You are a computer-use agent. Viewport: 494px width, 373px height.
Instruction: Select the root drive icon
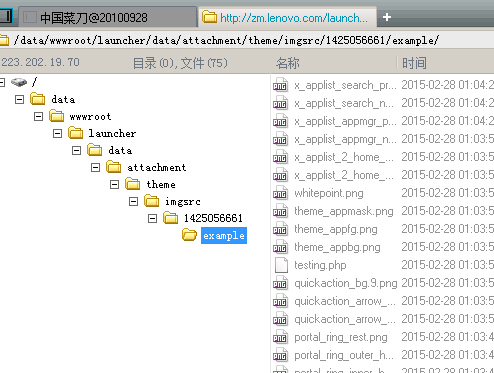pos(19,82)
